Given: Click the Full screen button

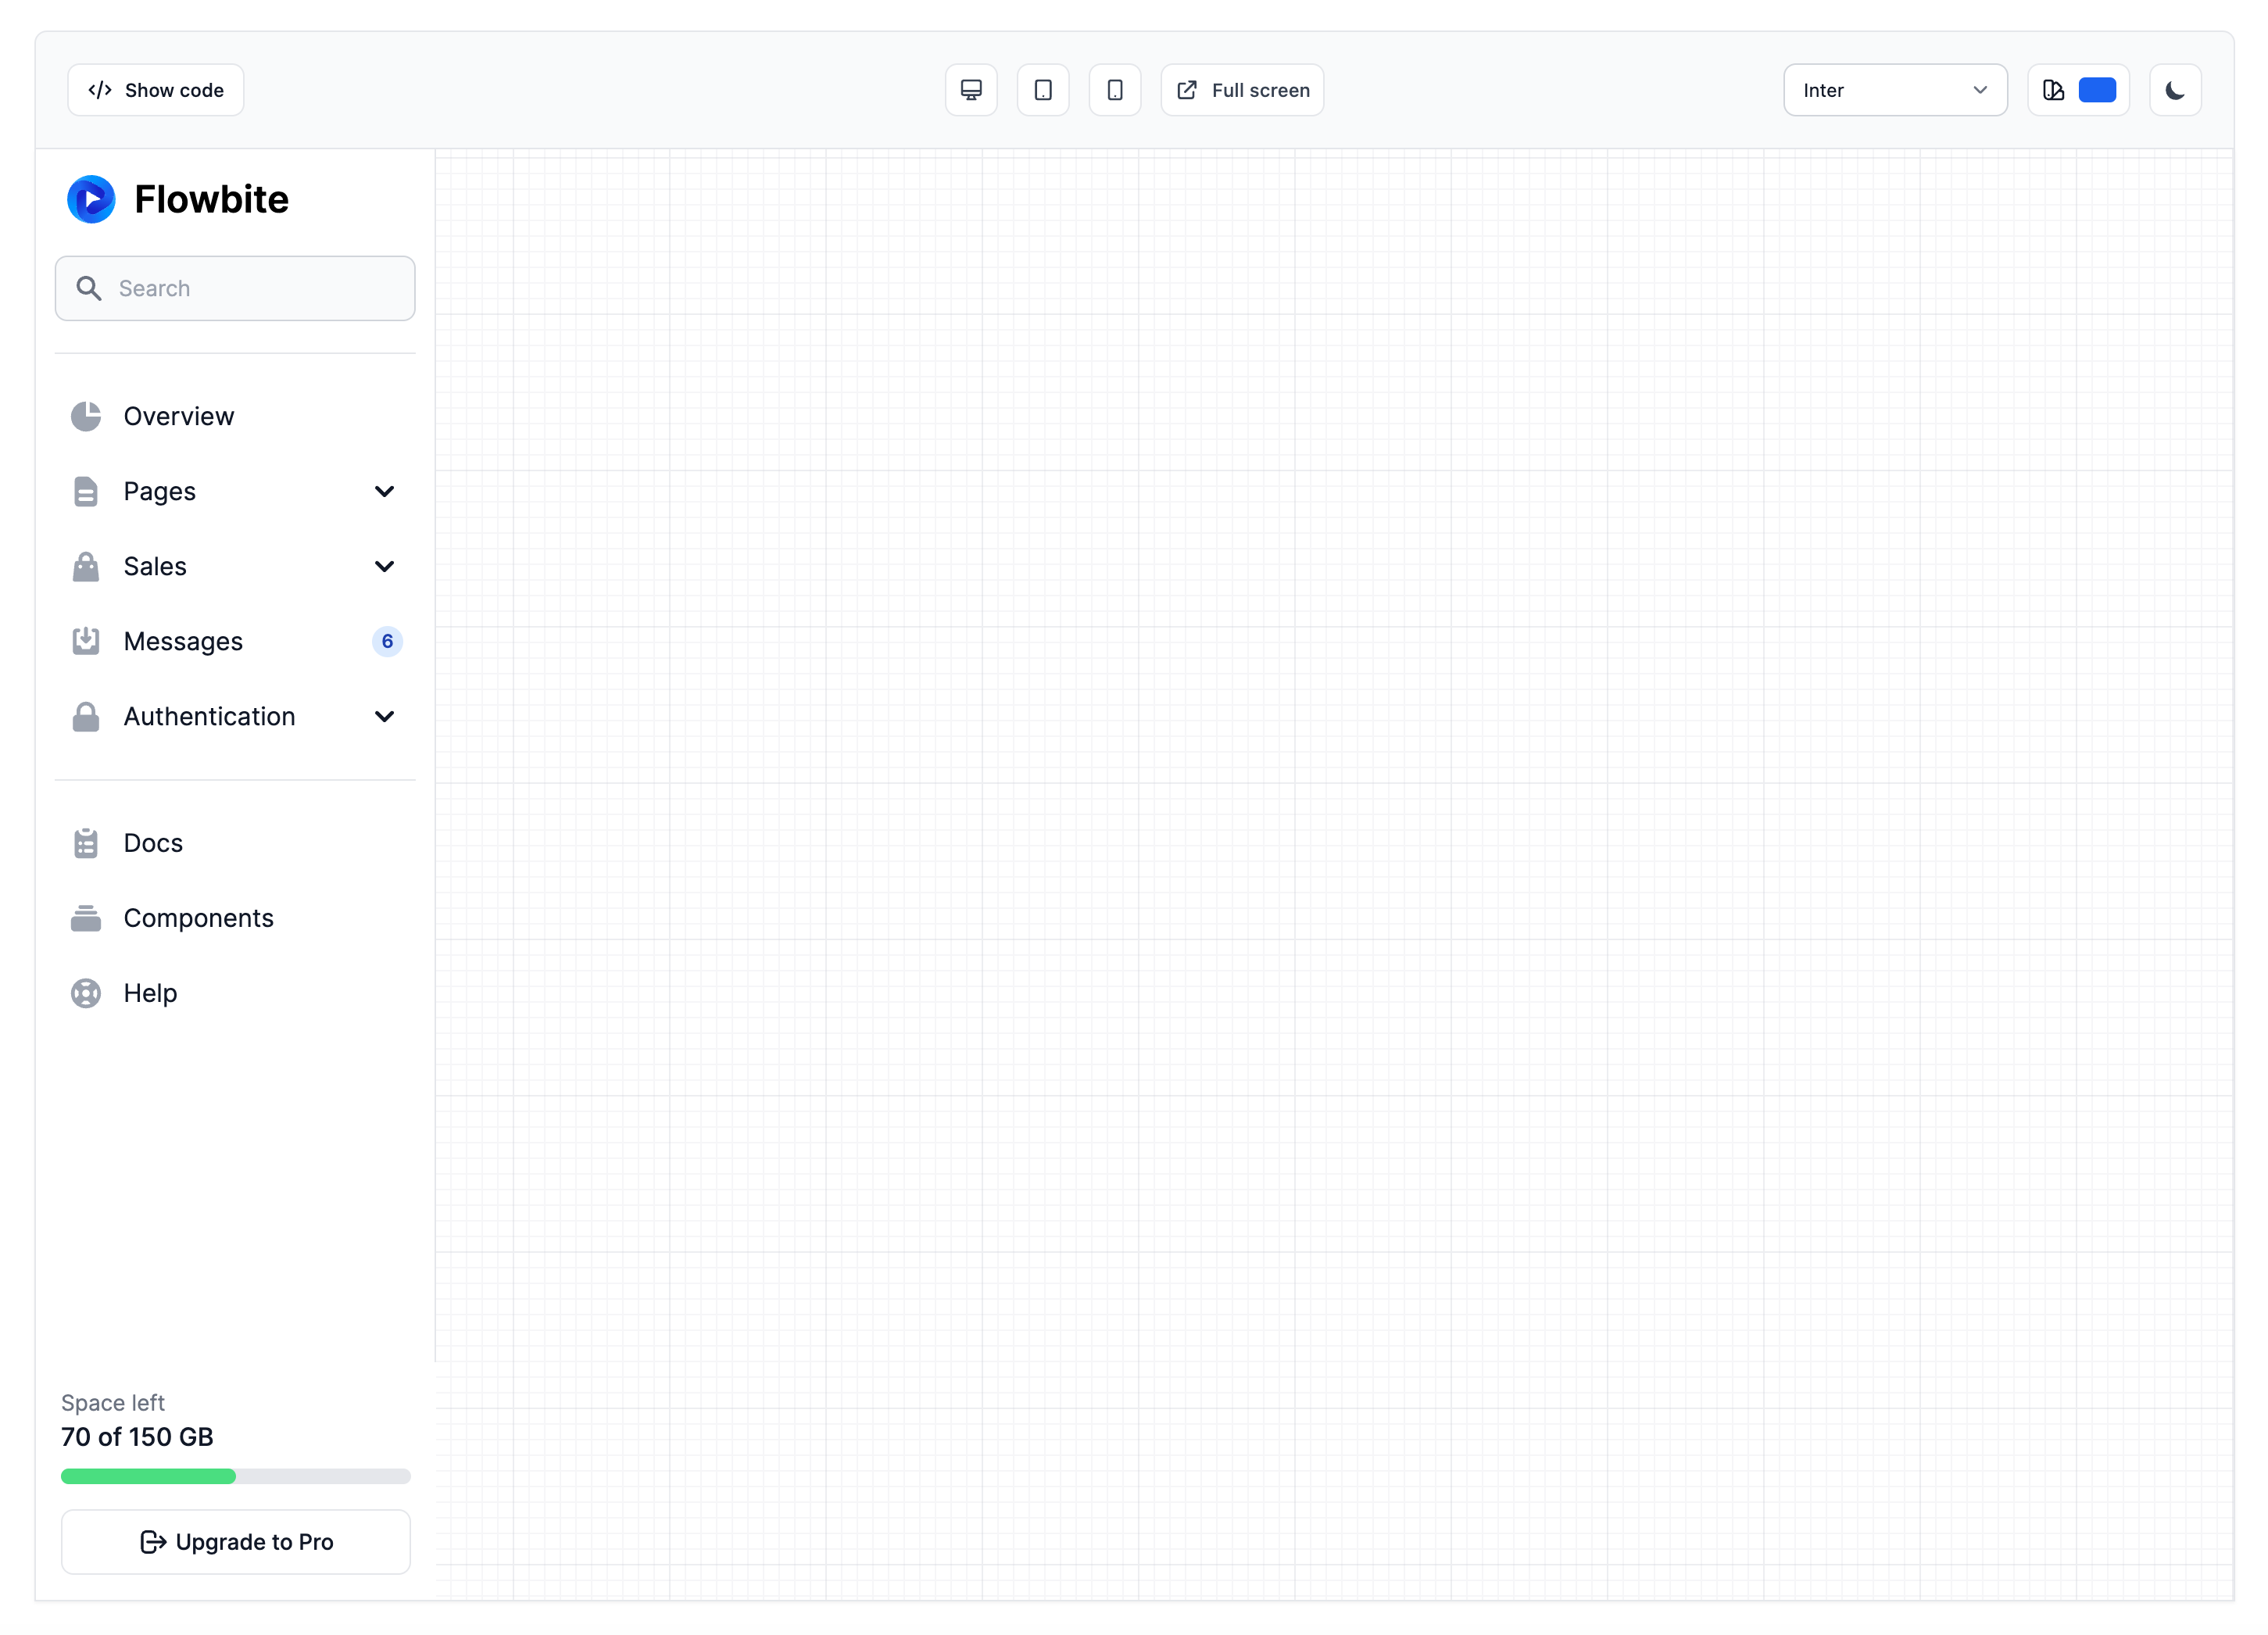Looking at the screenshot, I should [x=1242, y=89].
